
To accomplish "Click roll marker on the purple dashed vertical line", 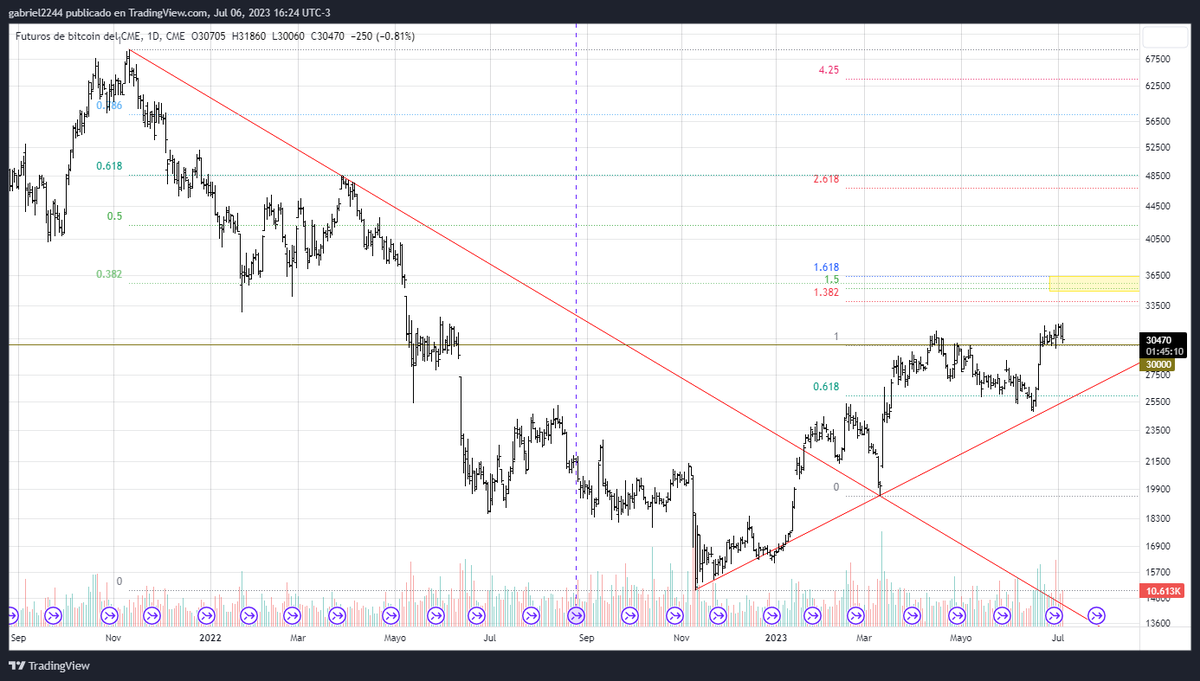I will pyautogui.click(x=576, y=615).
